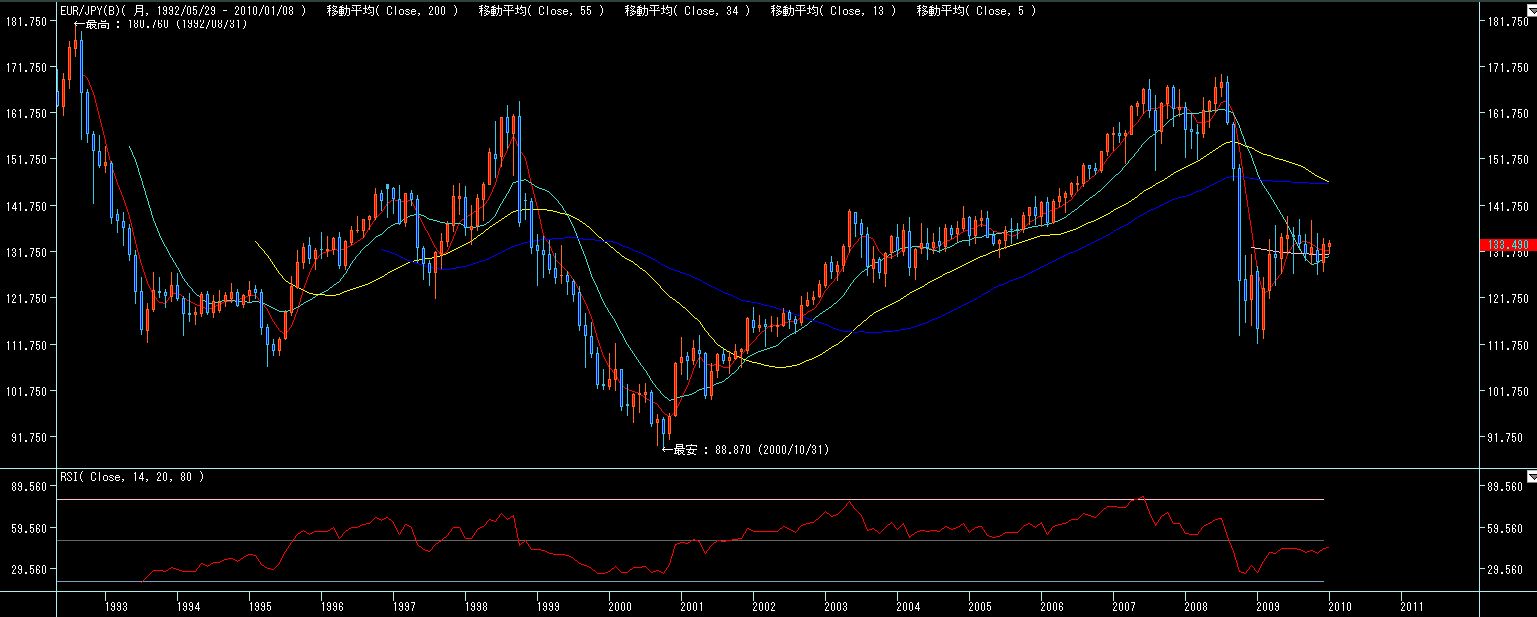The image size is (1537, 617).
Task: Click 91.750 on the left price axis
Action: (27, 437)
